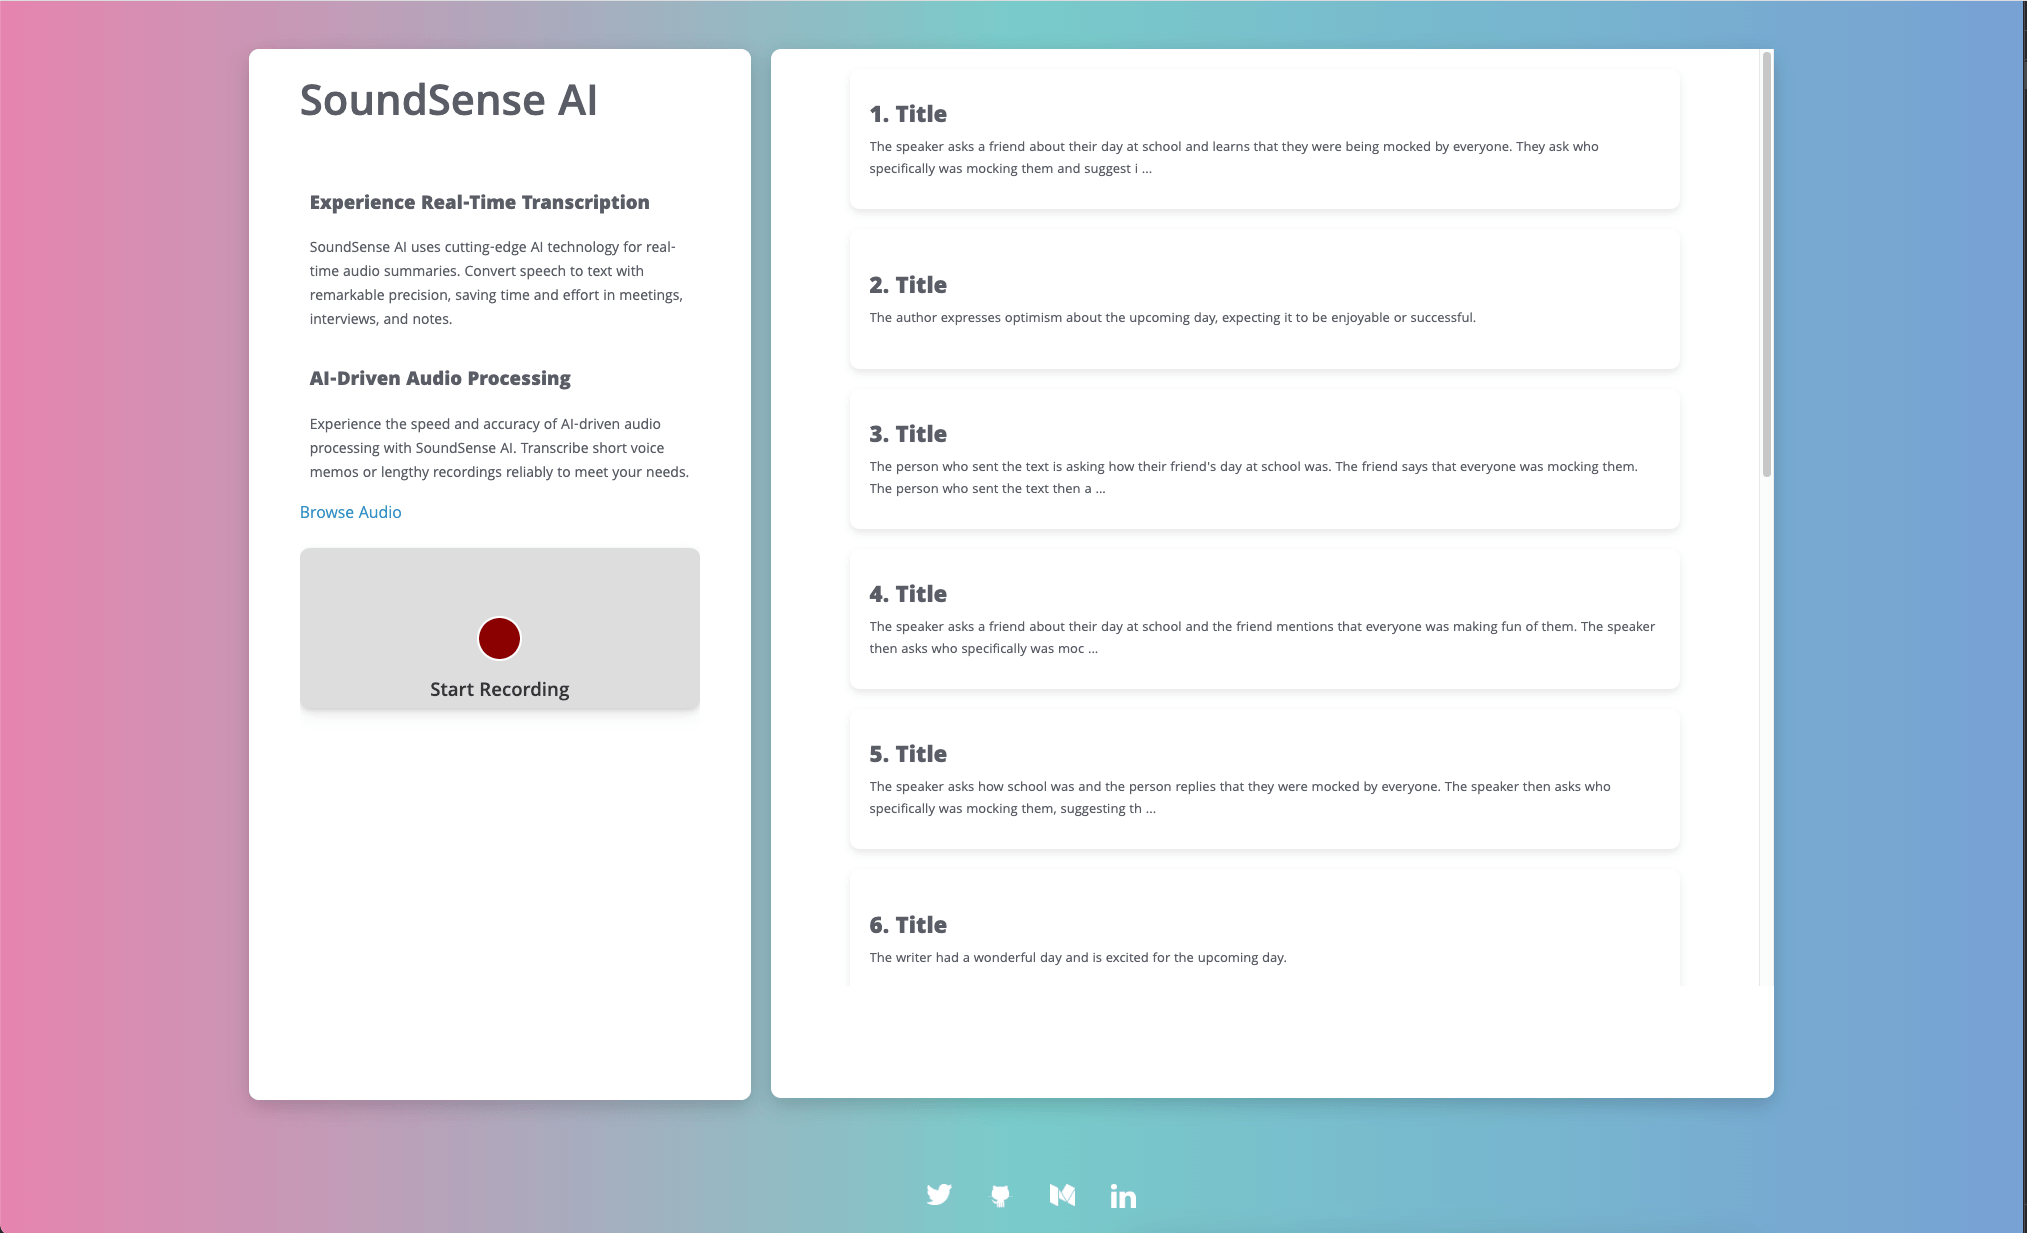
Task: Click the Start Recording label
Action: 499,689
